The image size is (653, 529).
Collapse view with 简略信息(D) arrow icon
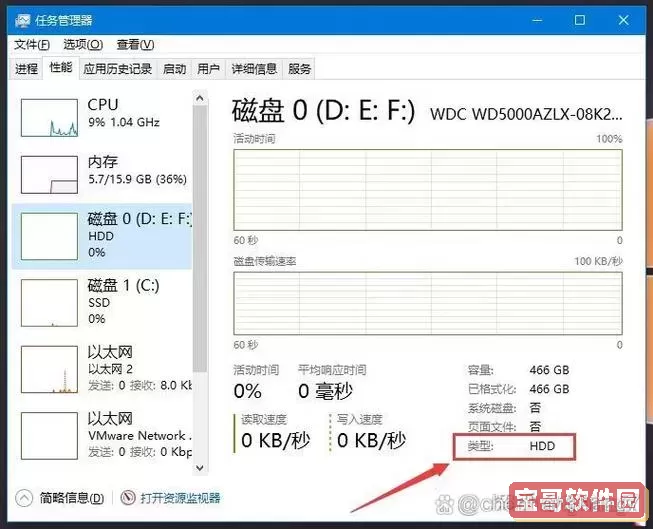point(24,498)
